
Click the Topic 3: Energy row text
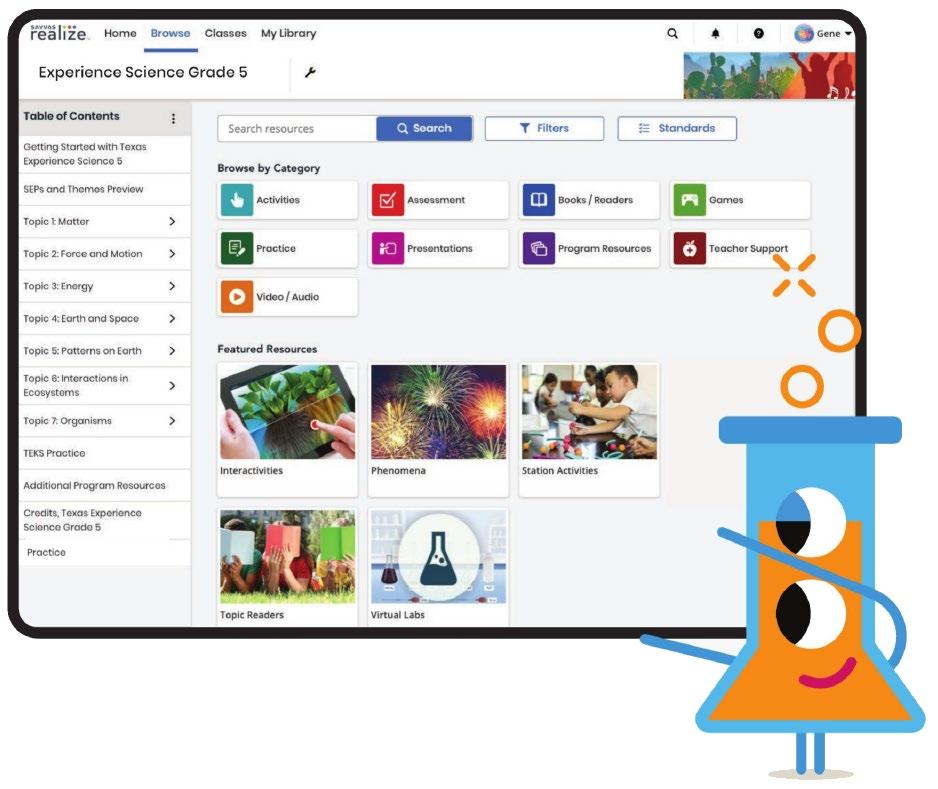click(58, 287)
